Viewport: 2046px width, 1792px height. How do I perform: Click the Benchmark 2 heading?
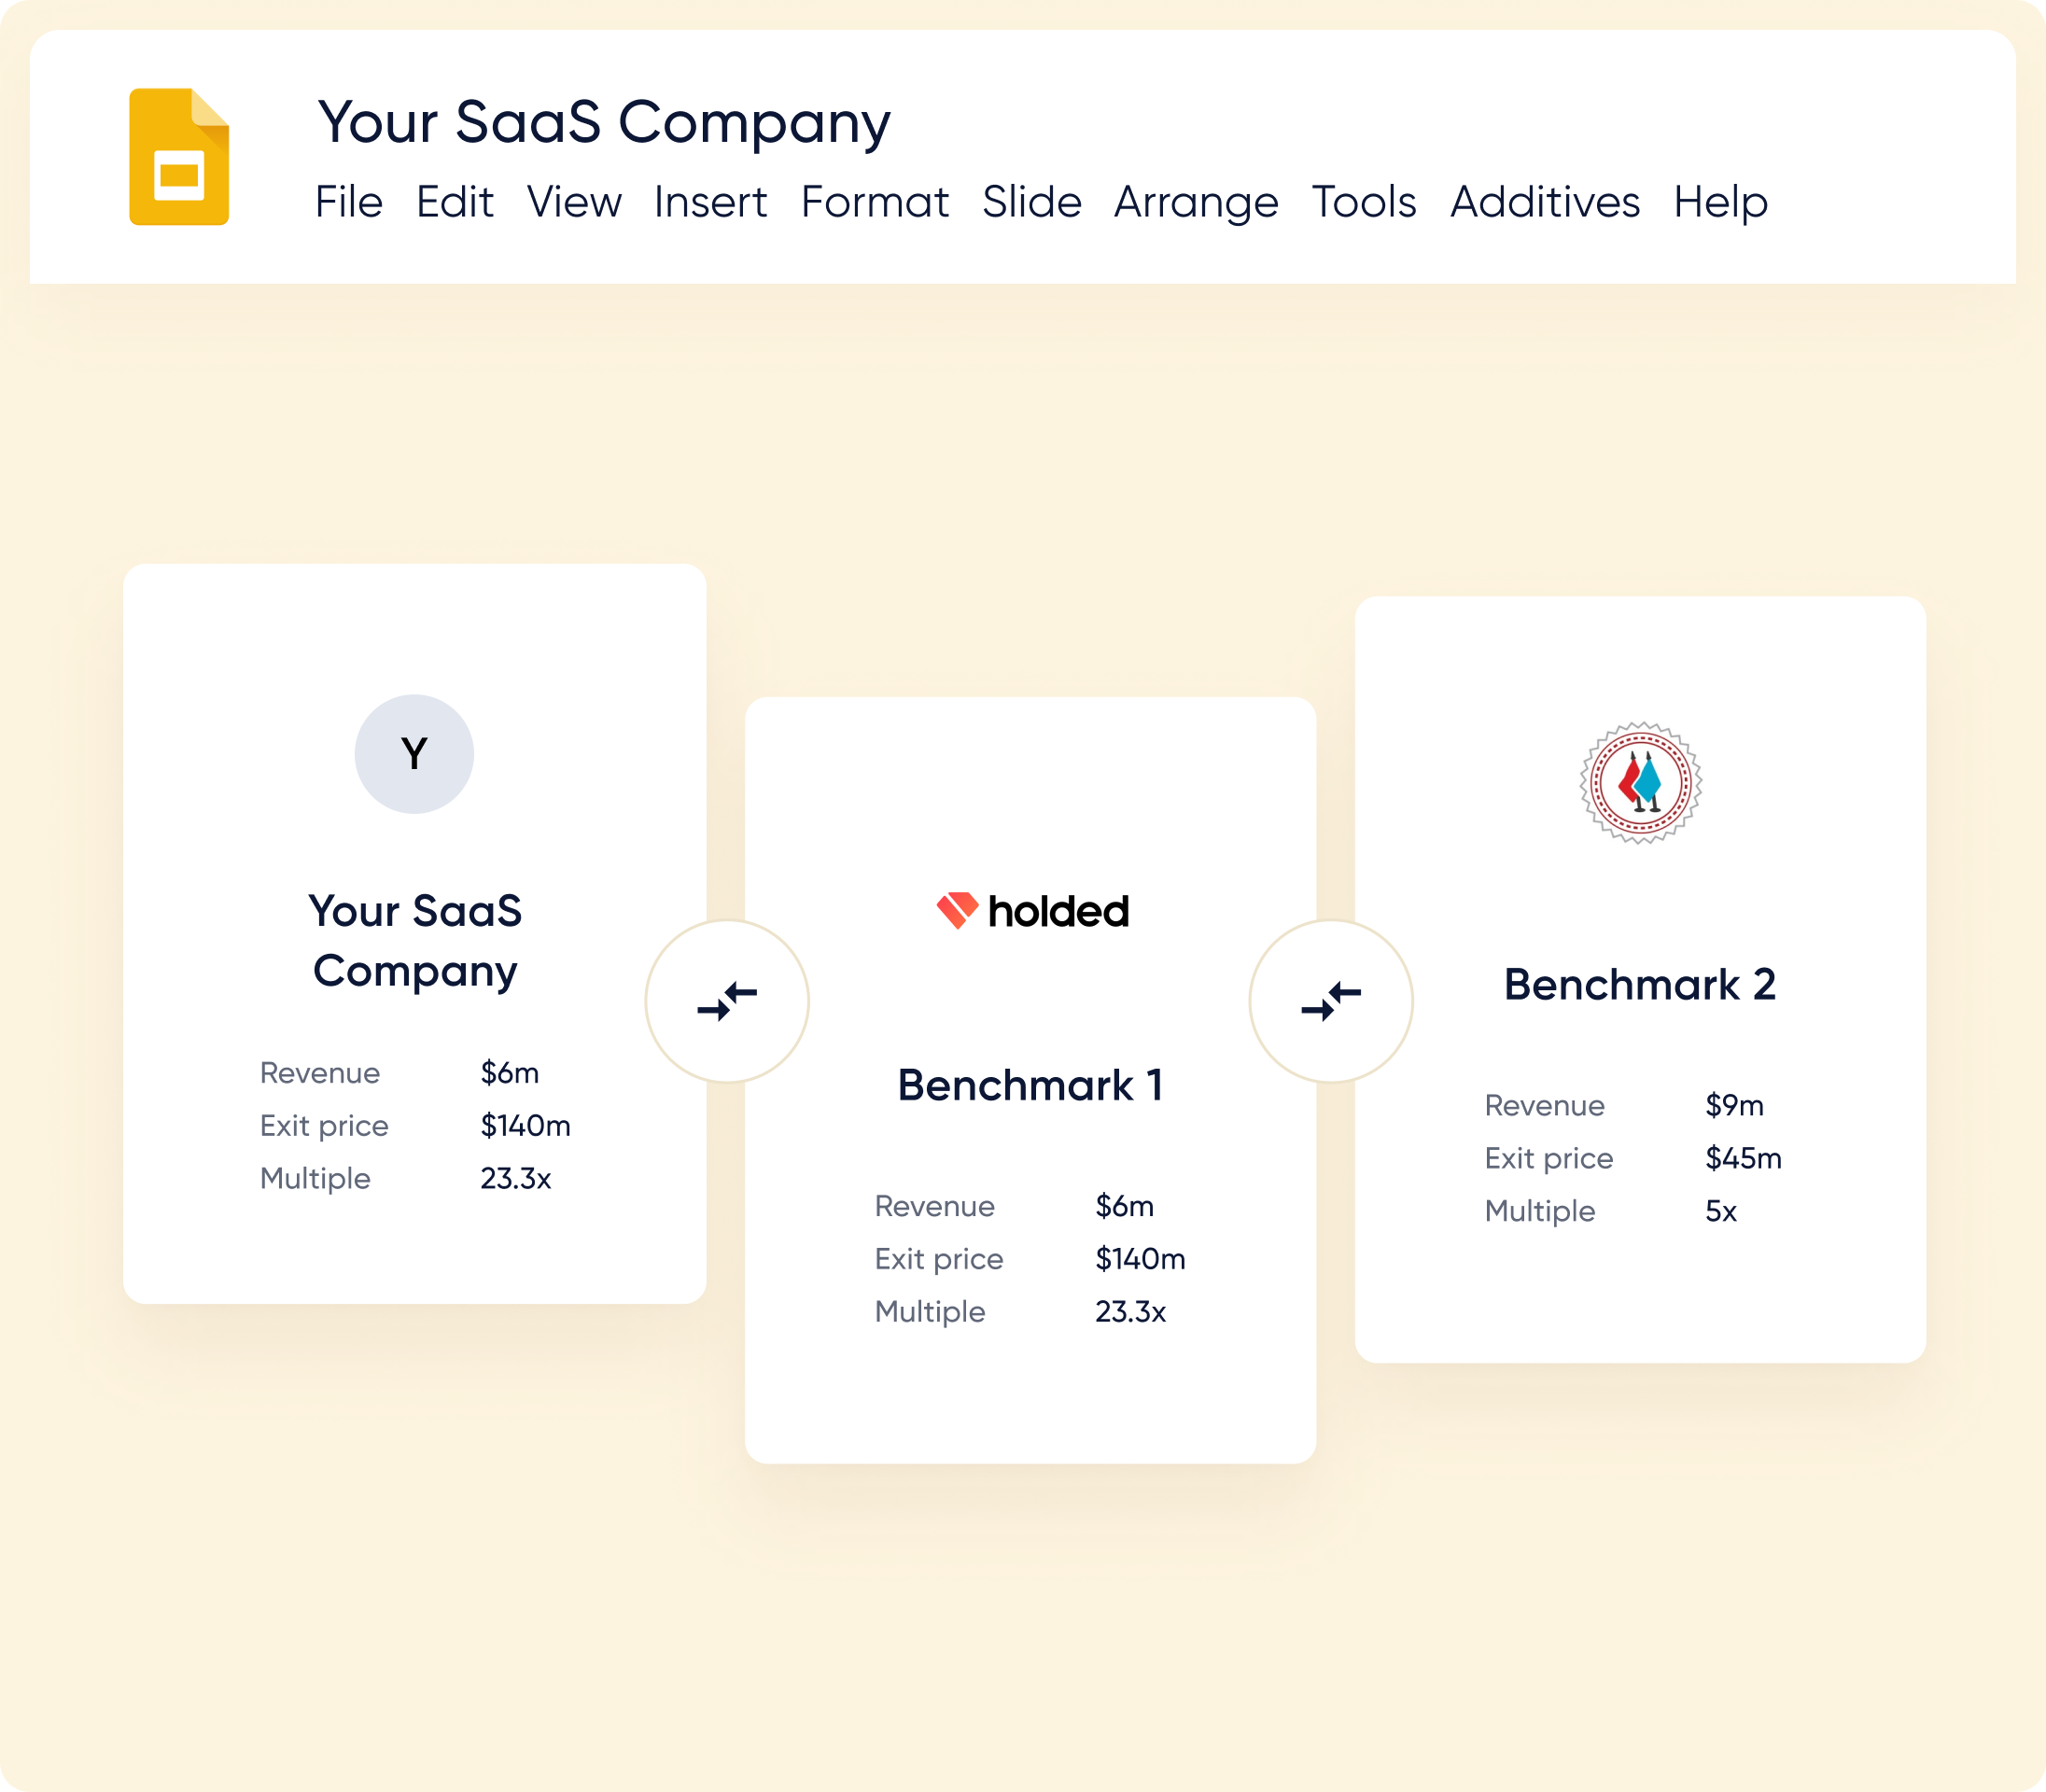[x=1641, y=985]
